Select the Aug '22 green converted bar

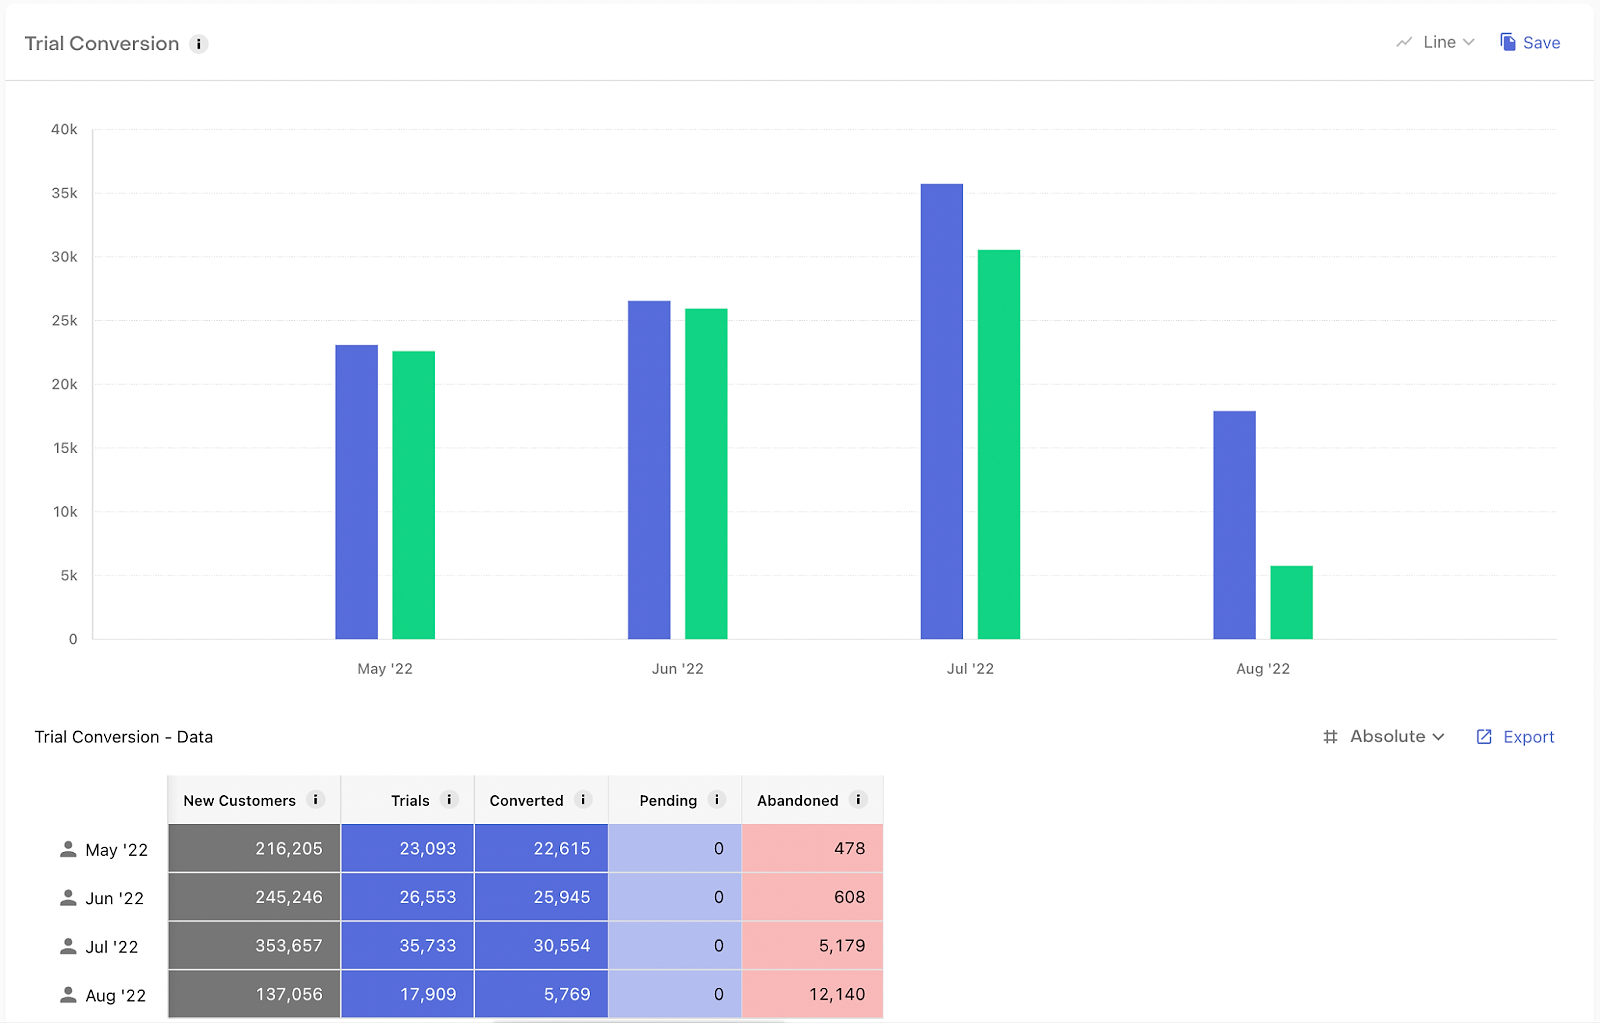[1291, 602]
